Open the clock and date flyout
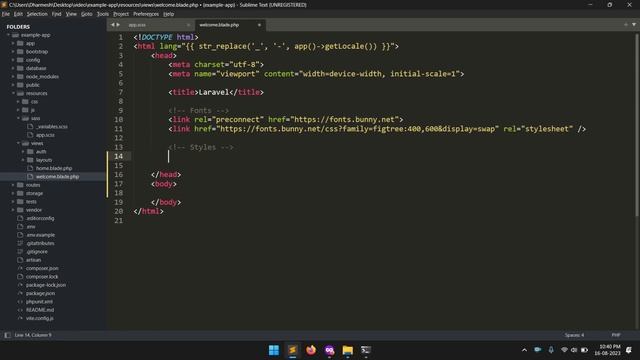 (607, 350)
